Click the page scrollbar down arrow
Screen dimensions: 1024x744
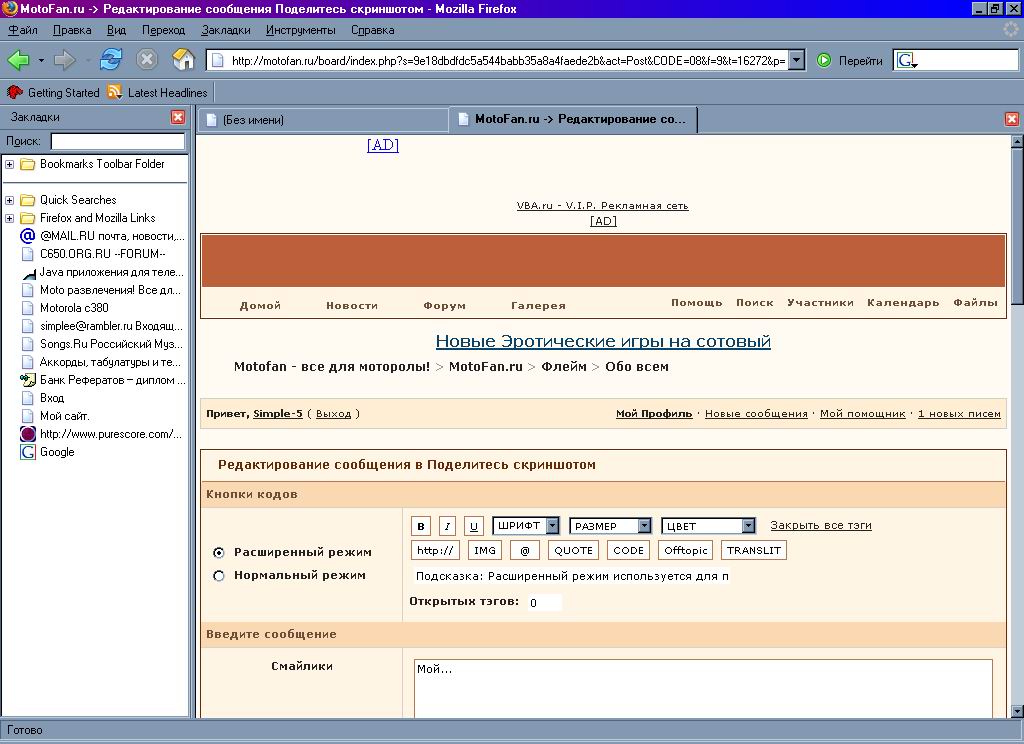coord(1017,711)
